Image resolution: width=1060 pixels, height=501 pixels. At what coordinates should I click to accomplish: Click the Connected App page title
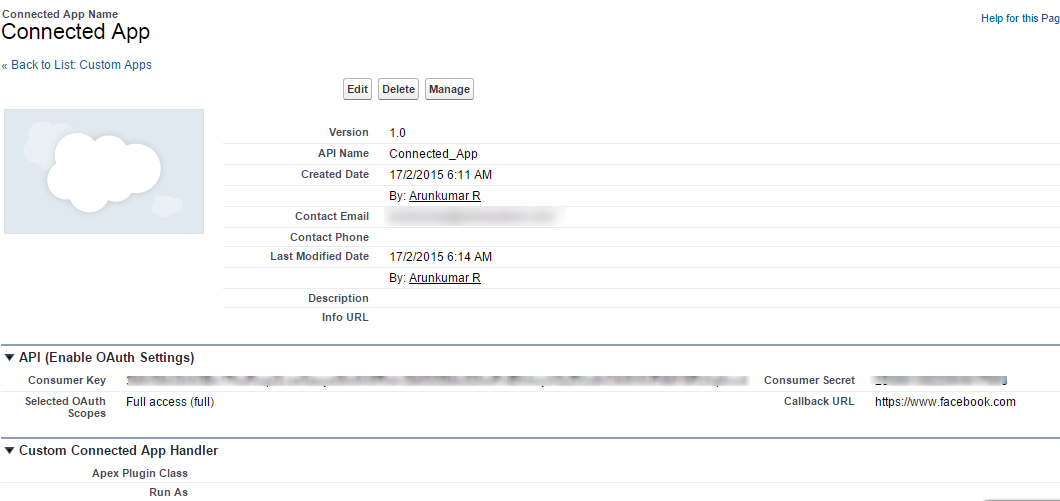pyautogui.click(x=76, y=32)
